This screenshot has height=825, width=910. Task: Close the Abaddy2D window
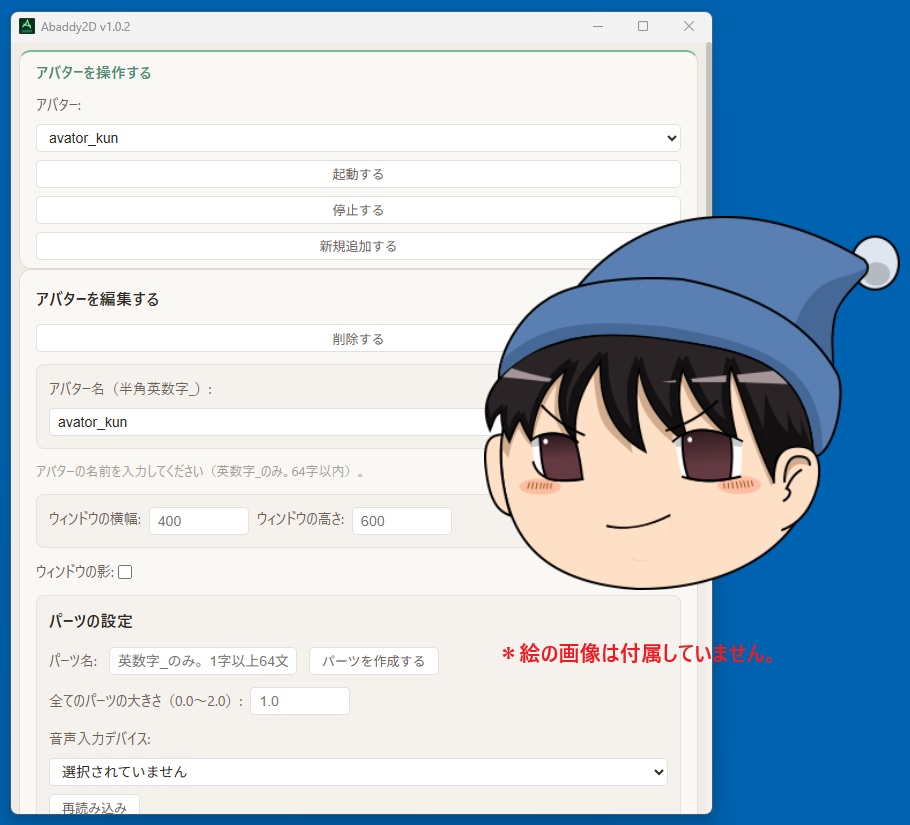689,26
